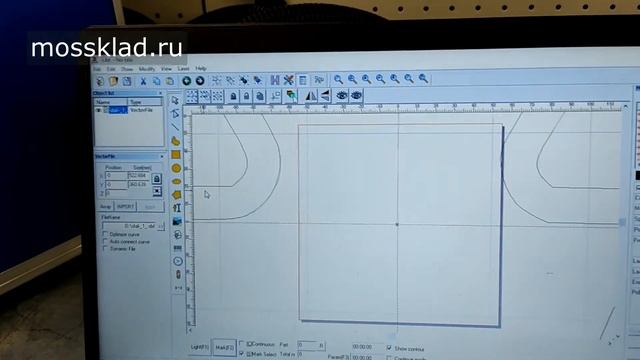Click the second eye hide icon
Image resolution: width=640 pixels, height=360 pixels.
356,96
